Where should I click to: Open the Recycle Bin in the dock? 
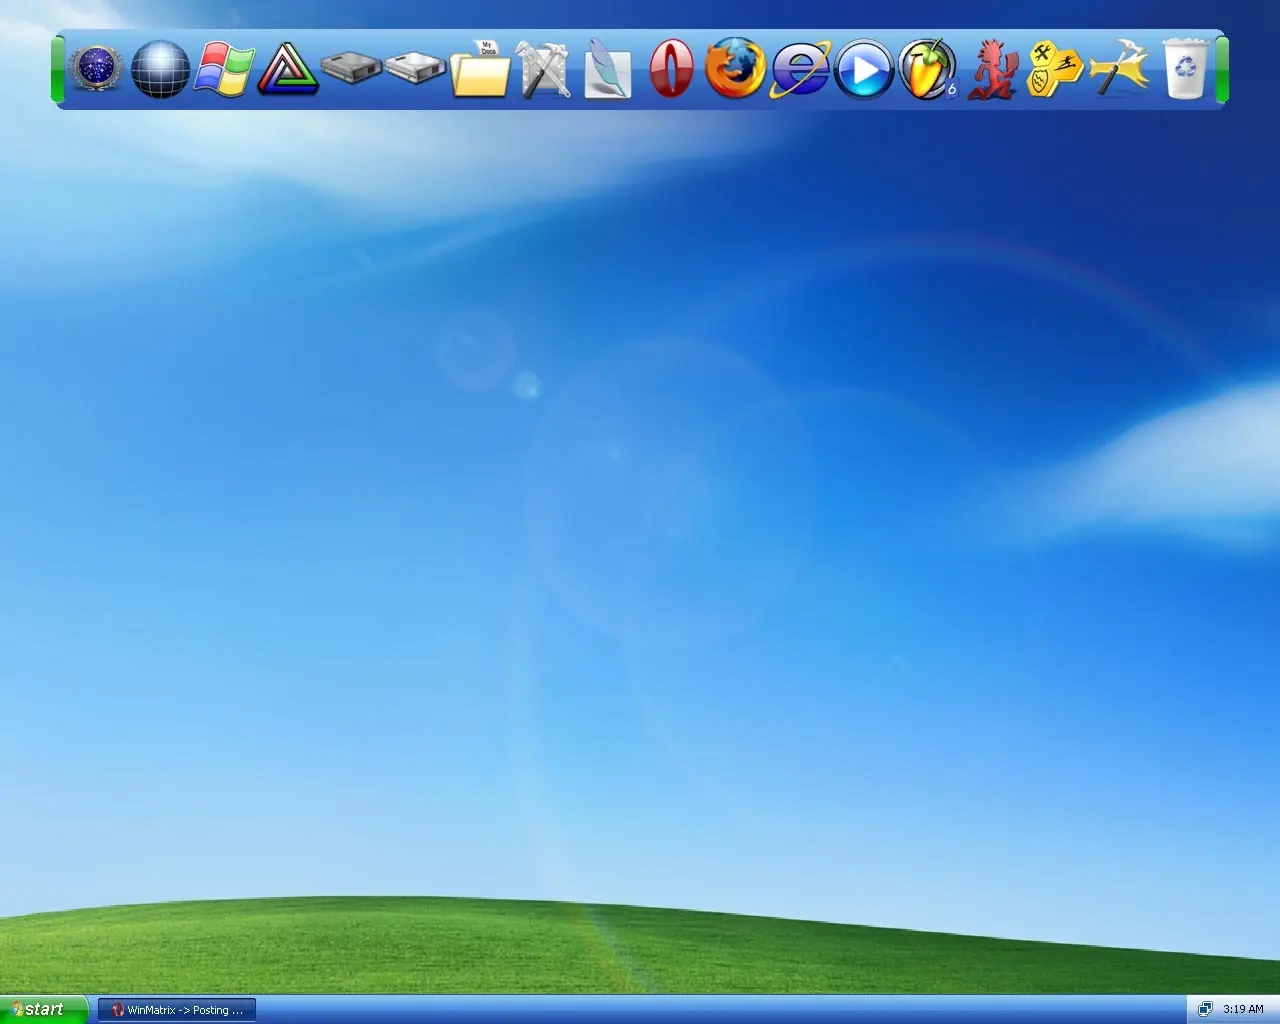1184,68
